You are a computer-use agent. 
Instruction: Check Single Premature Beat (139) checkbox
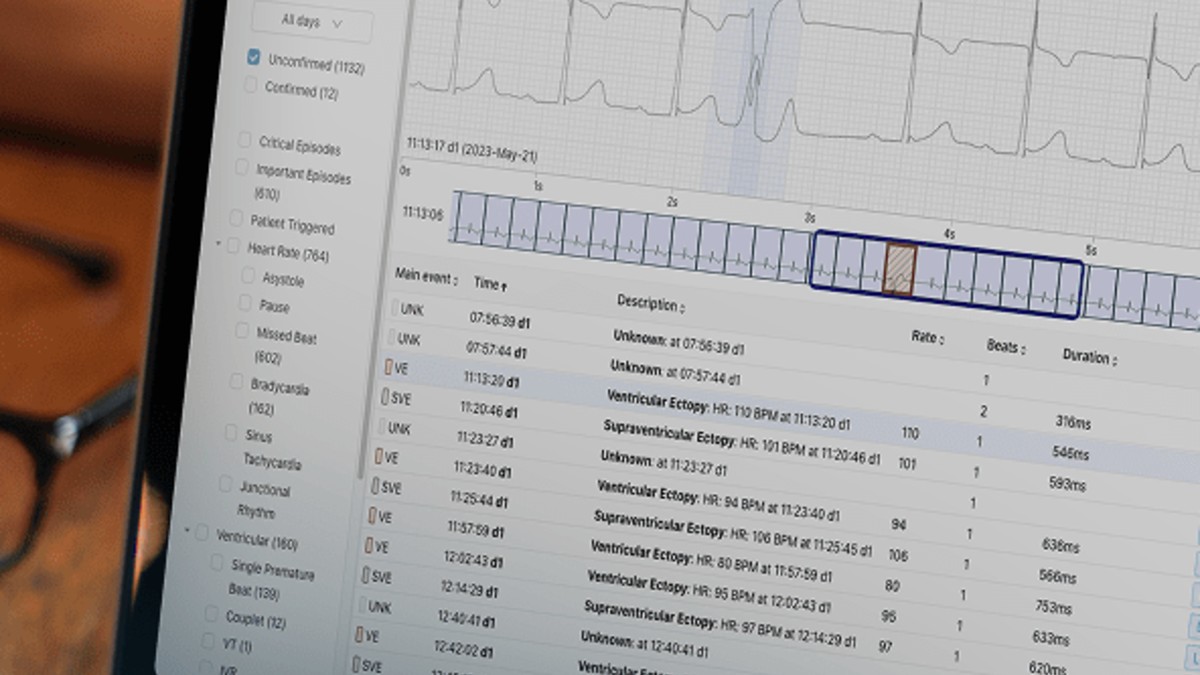216,564
